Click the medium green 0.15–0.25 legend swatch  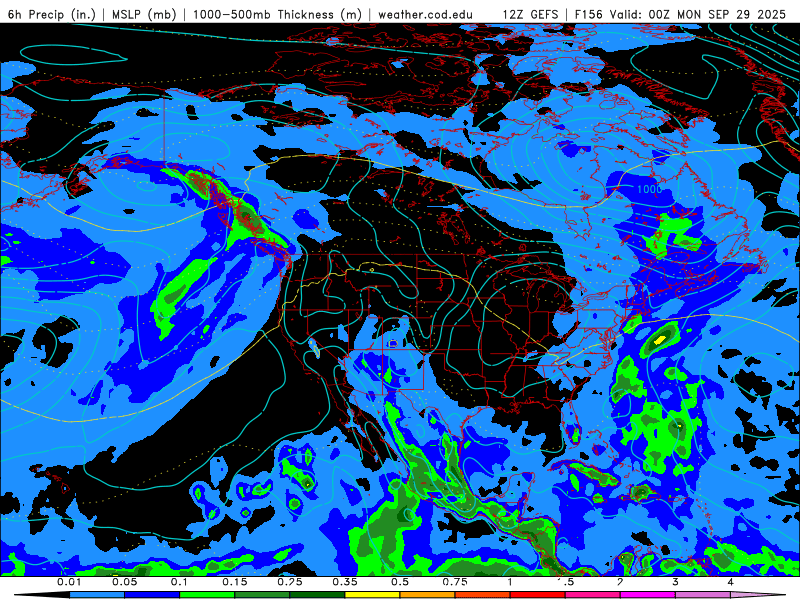pyautogui.click(x=262, y=595)
